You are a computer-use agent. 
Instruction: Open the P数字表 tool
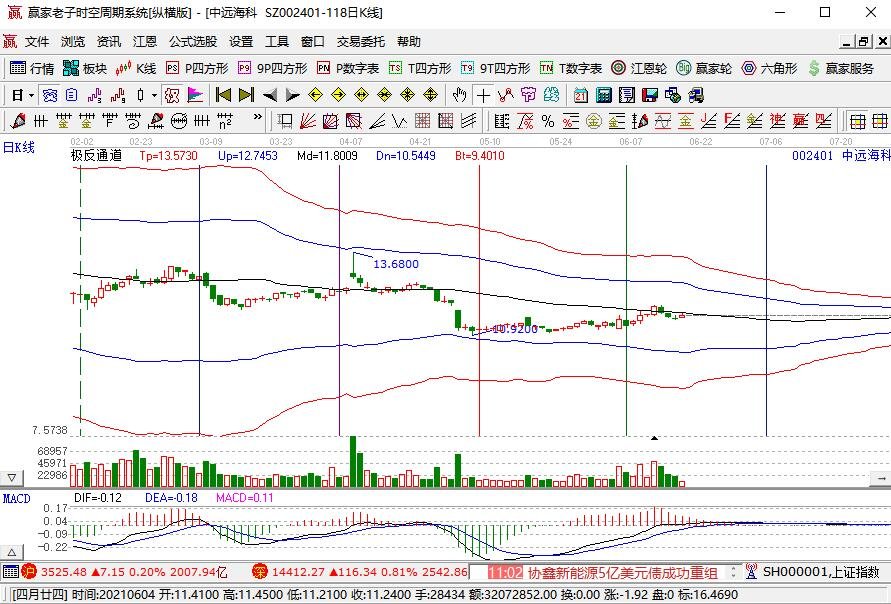[348, 68]
